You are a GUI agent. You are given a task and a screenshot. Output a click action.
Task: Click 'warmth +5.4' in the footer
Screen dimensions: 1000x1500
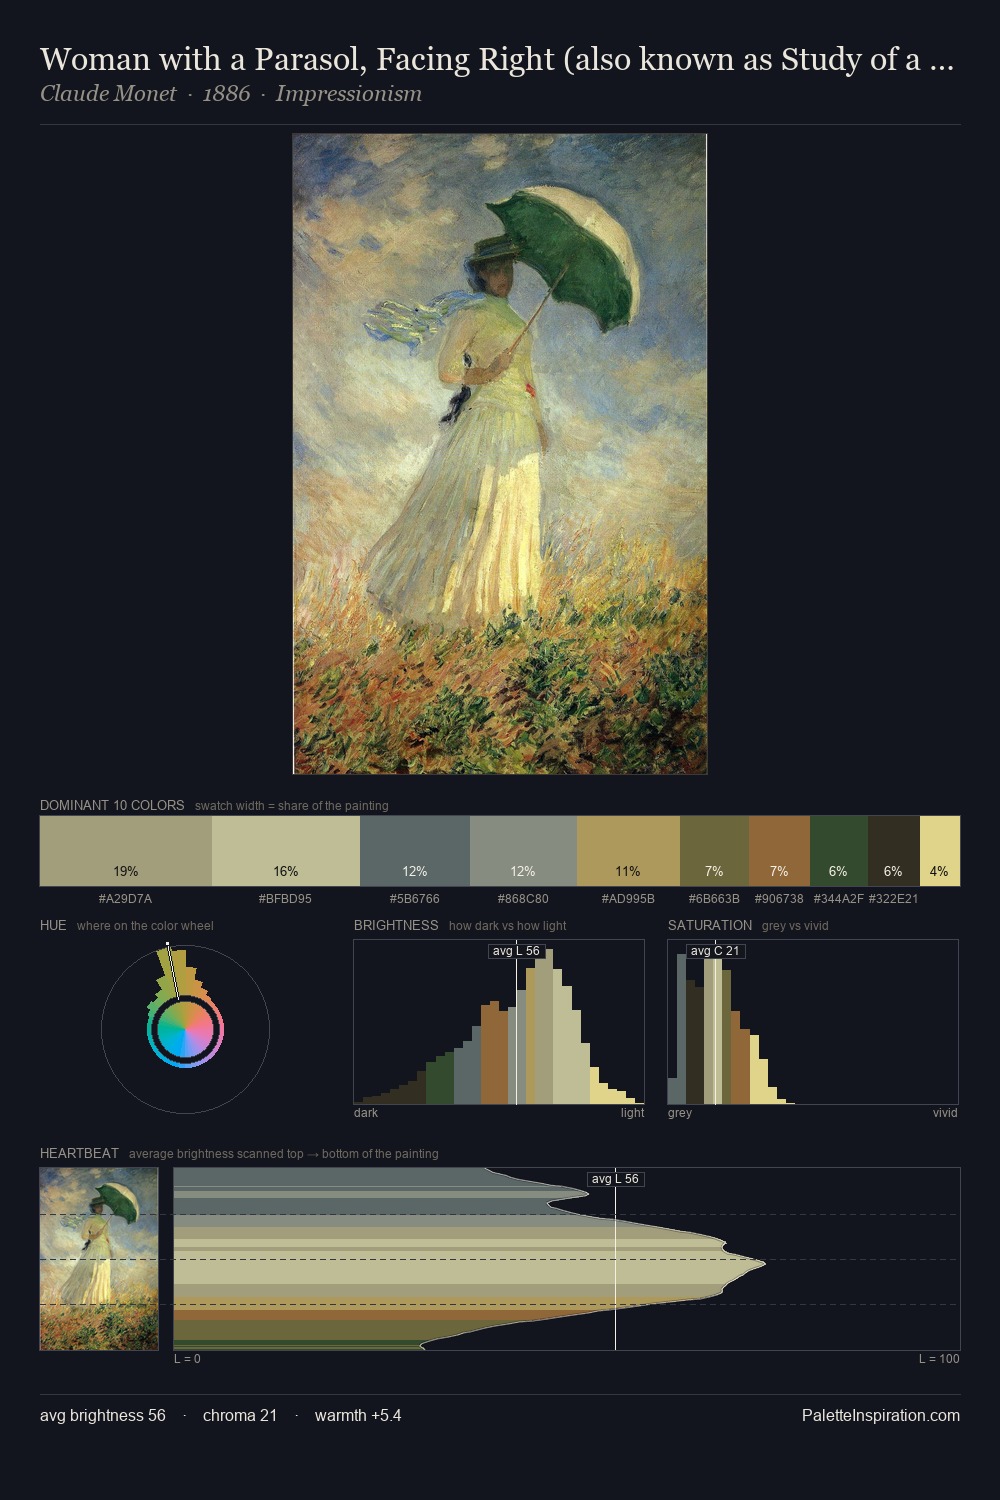tap(358, 1415)
